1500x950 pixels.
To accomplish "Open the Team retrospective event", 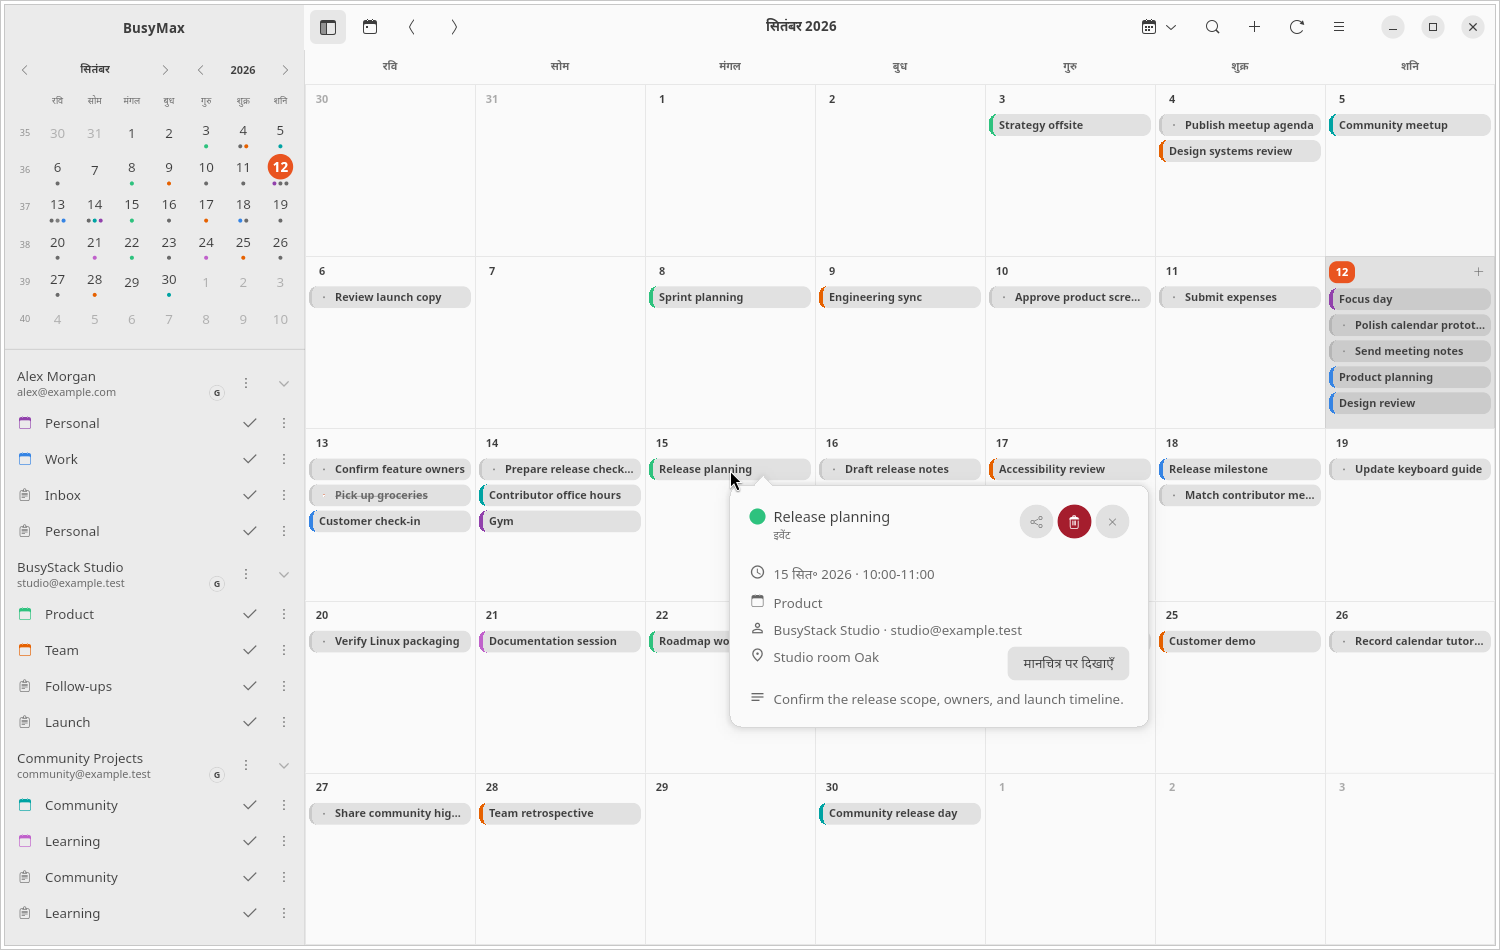I will coord(560,813).
